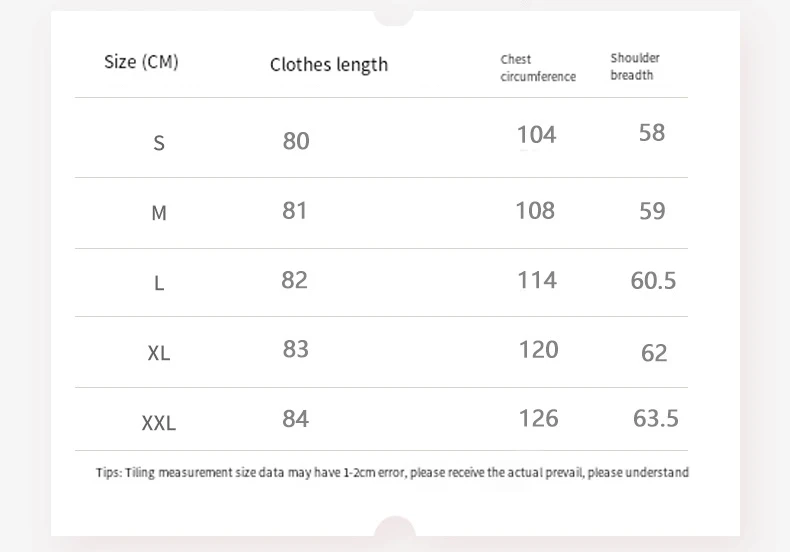Click the Size (CM) column header

point(141,62)
